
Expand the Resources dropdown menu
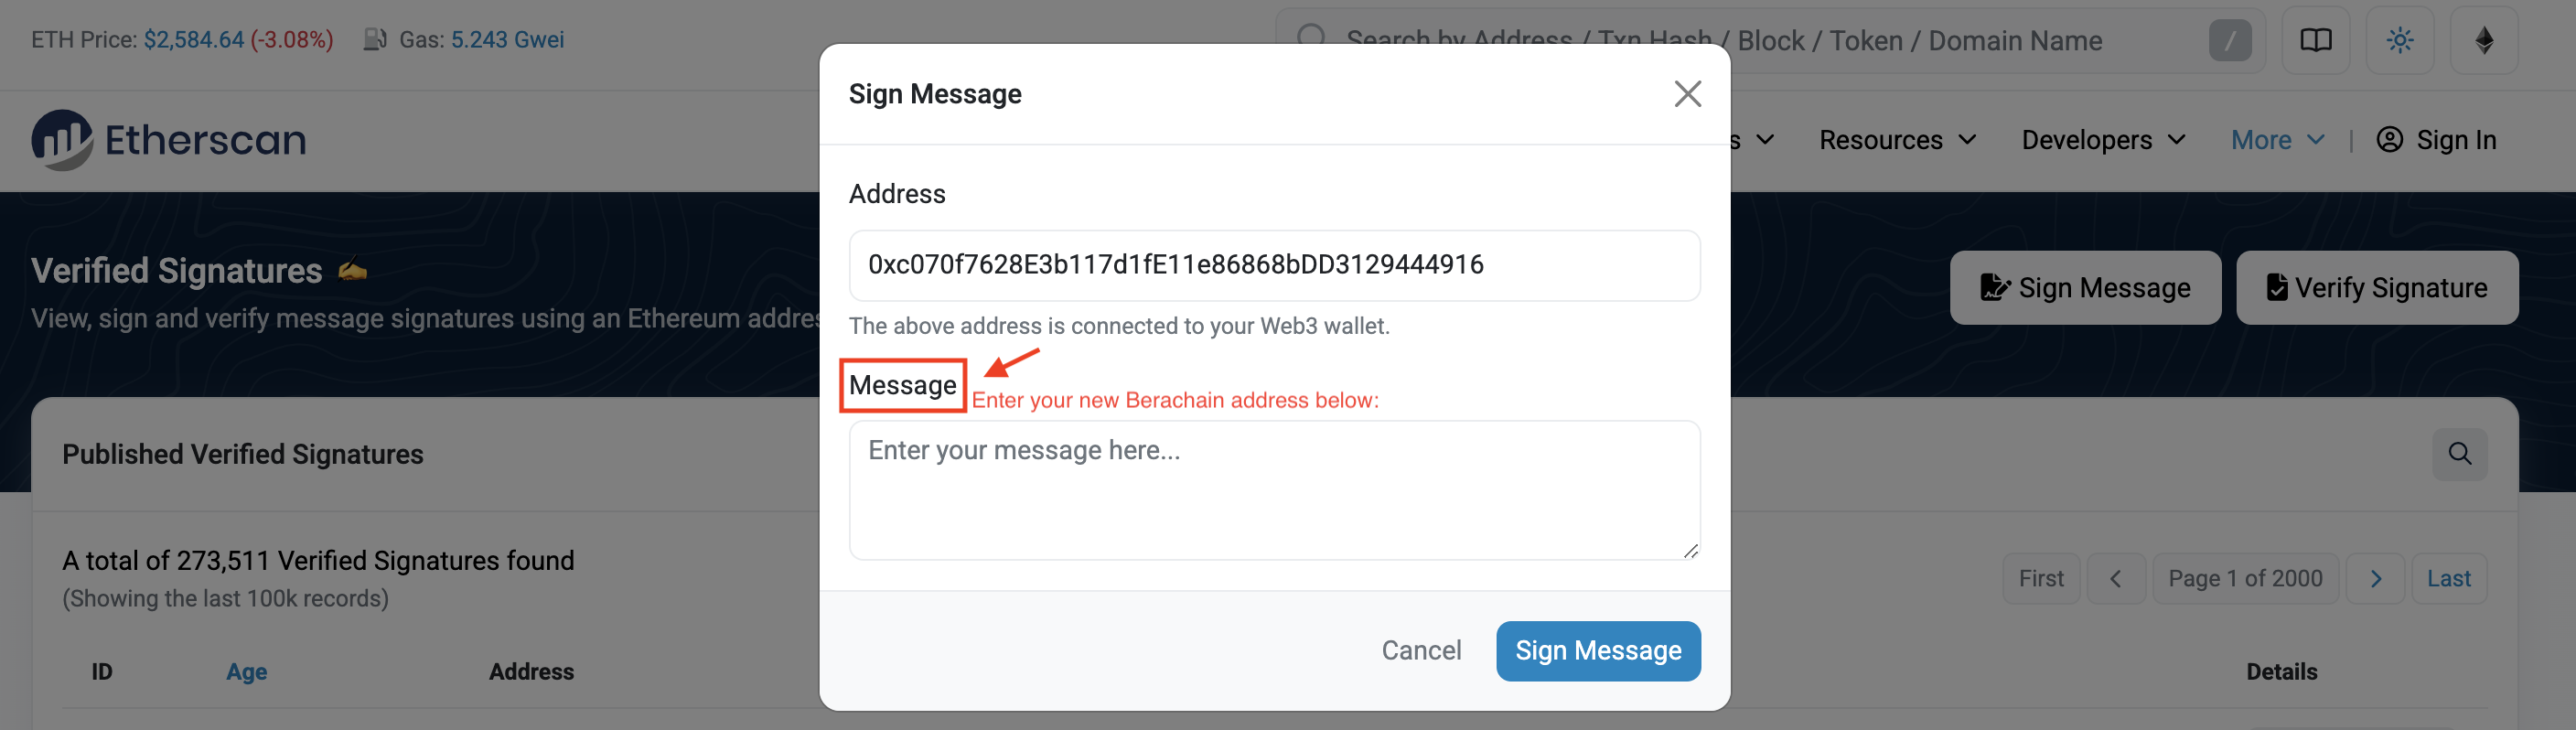(x=1897, y=140)
